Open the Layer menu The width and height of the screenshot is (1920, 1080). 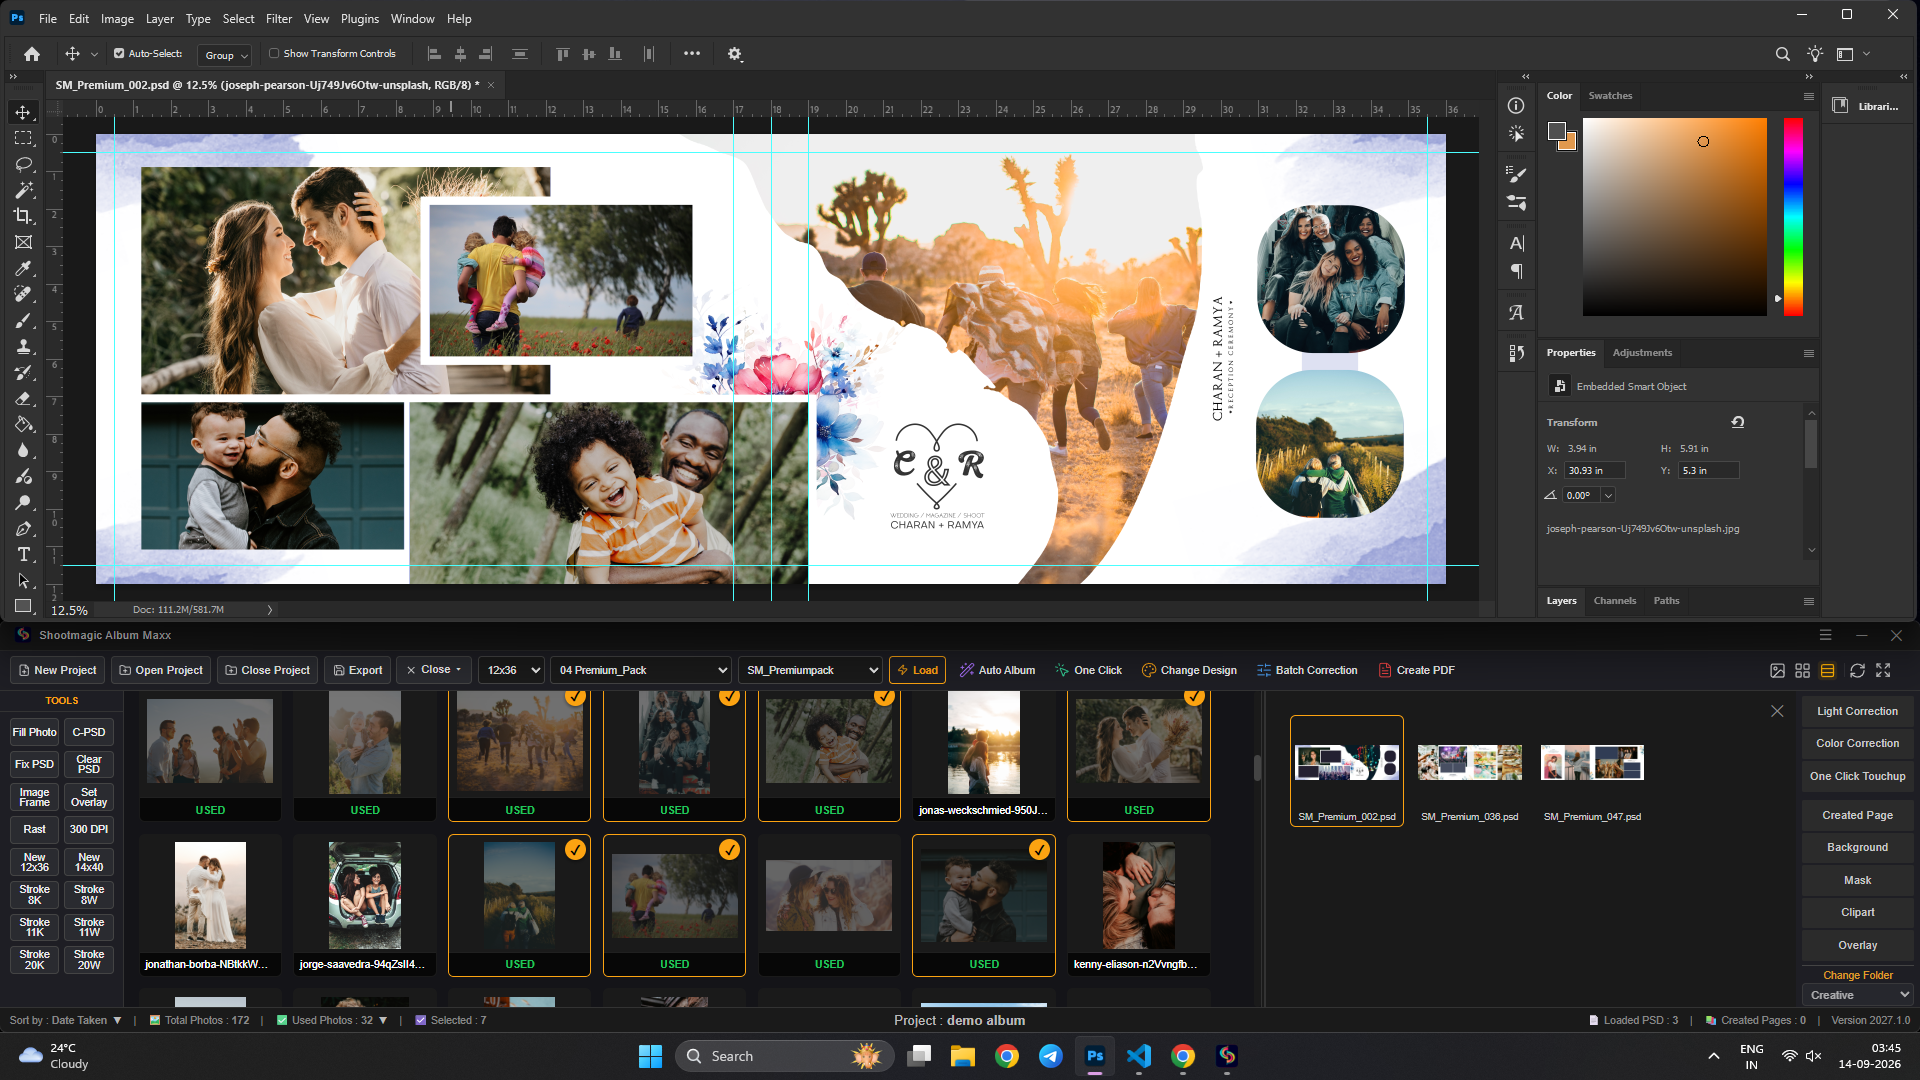(x=159, y=18)
